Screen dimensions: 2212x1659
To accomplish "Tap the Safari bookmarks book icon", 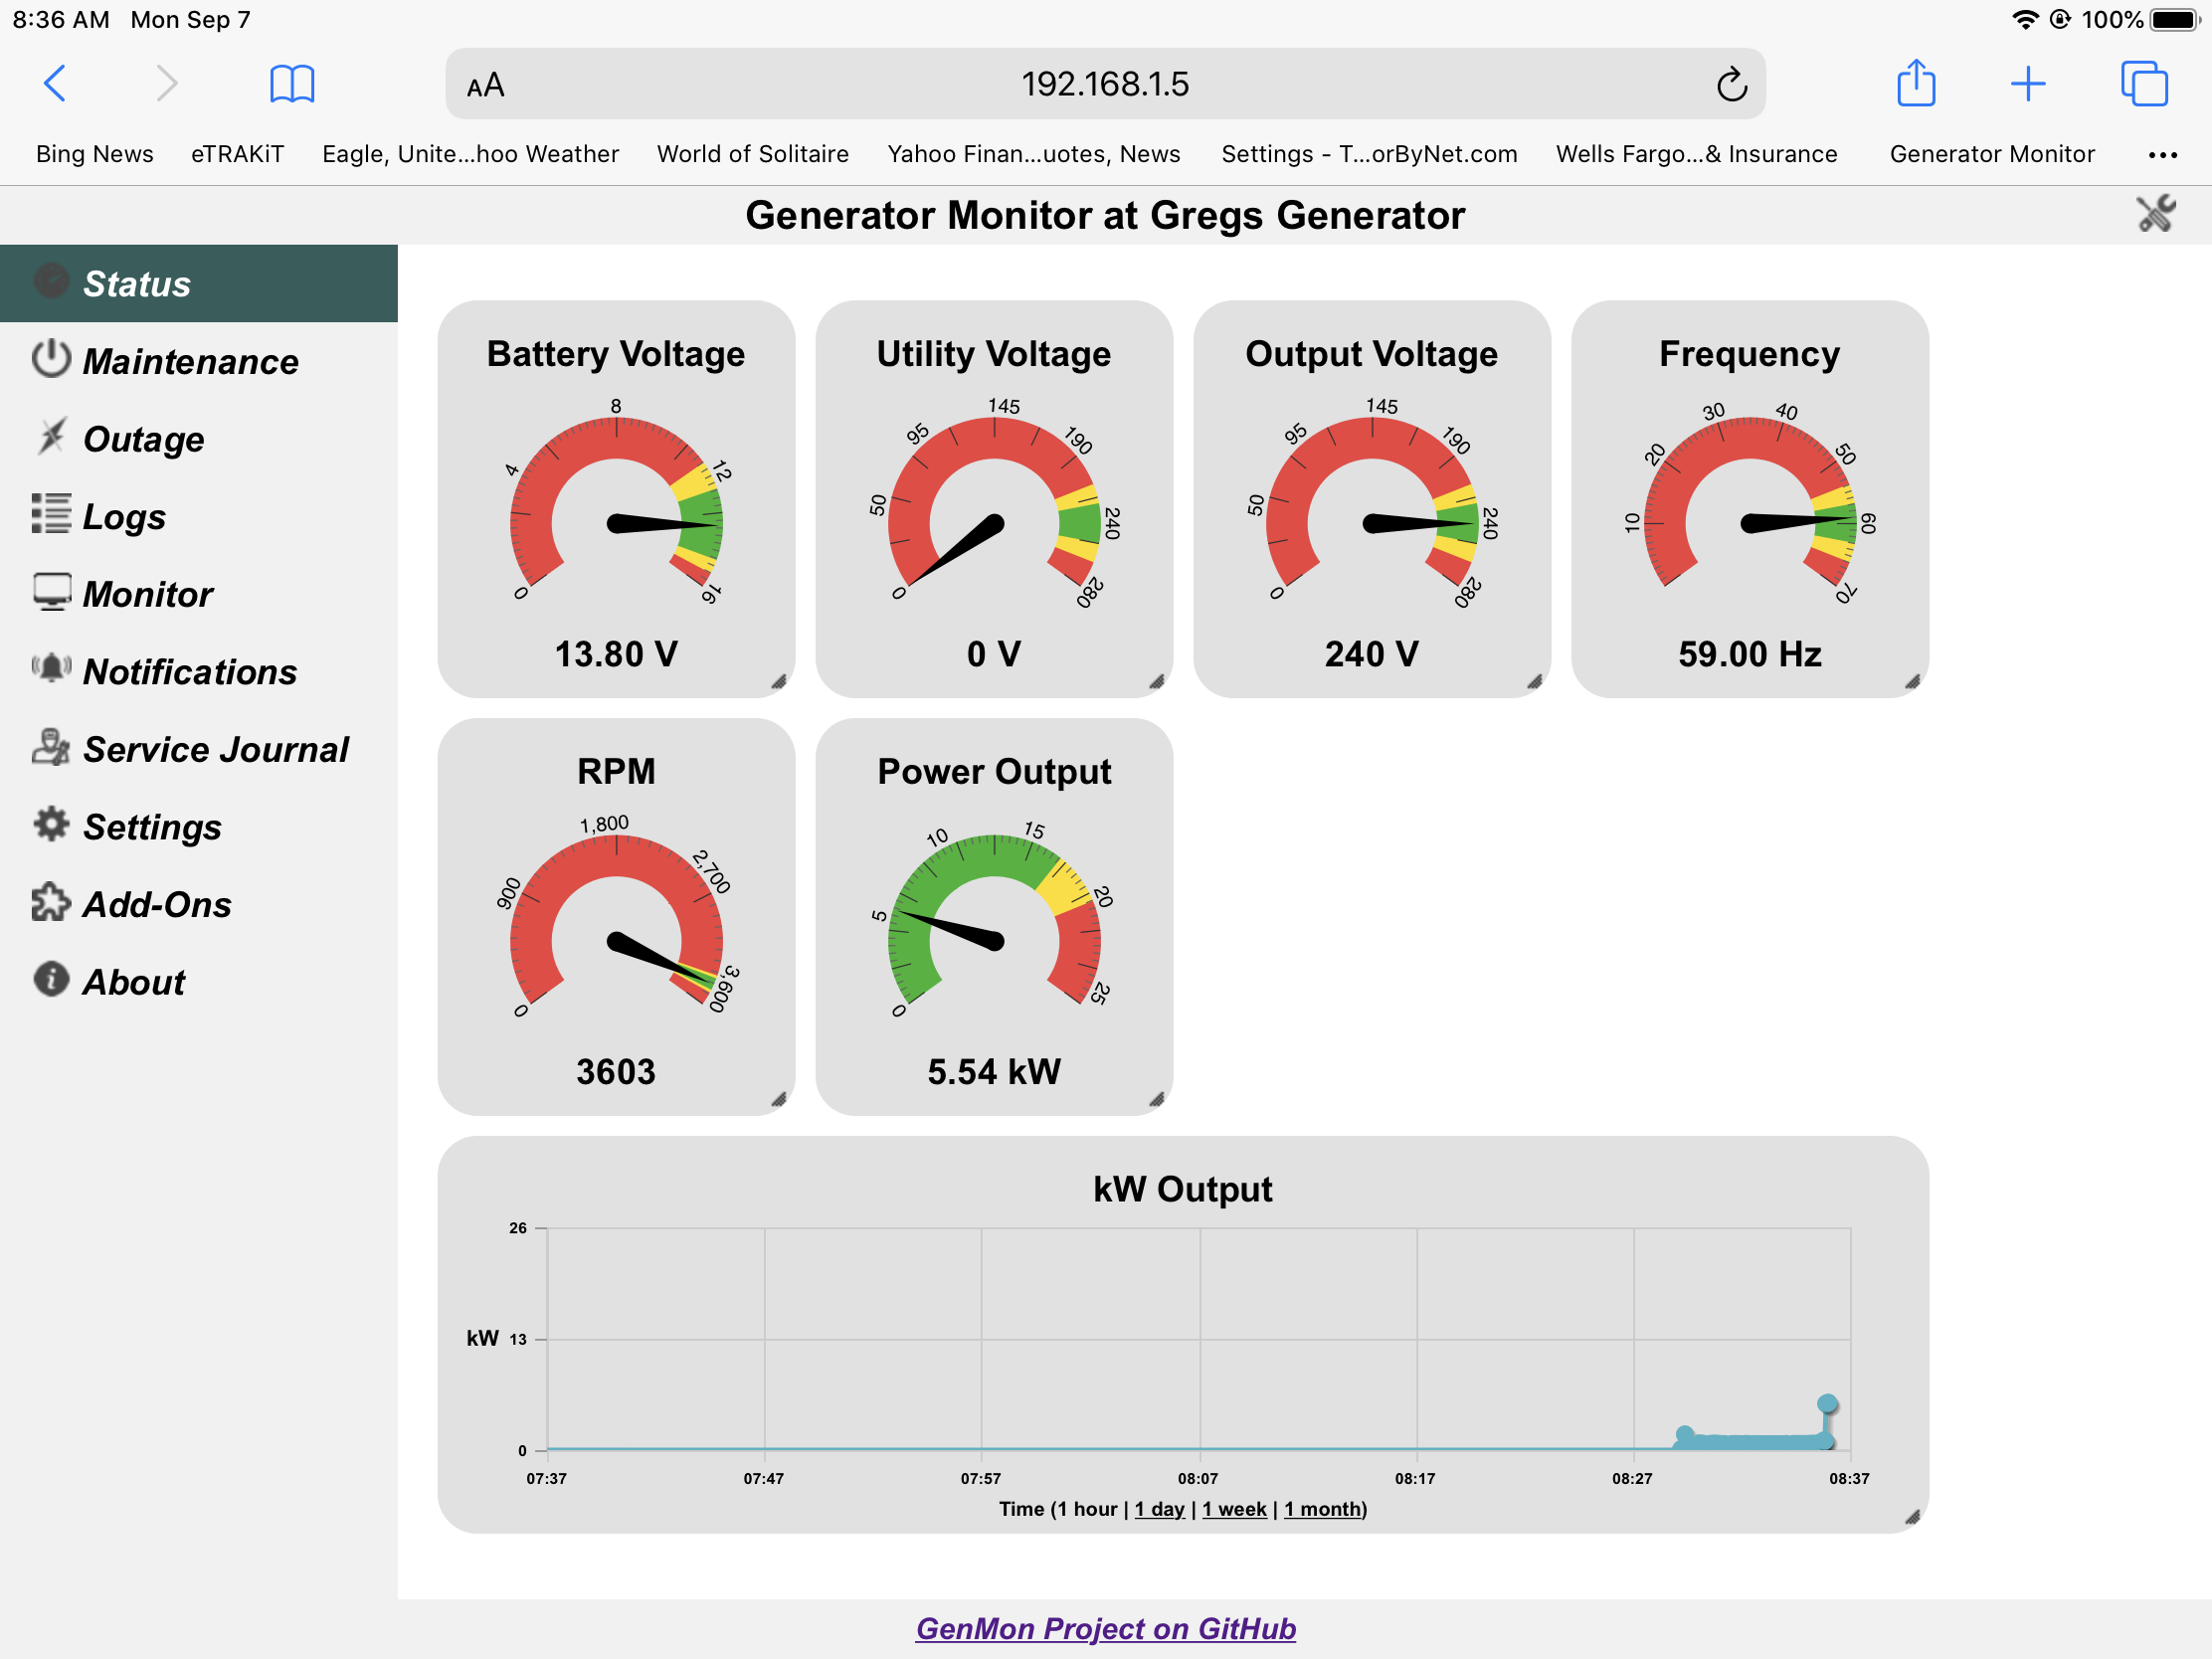I will 292,84.
